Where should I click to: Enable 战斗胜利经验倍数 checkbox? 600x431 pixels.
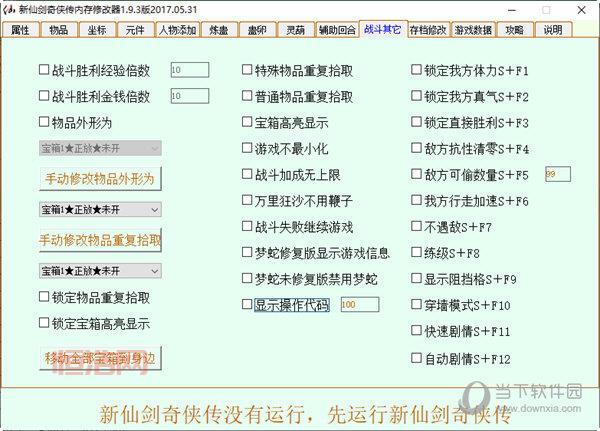44,71
